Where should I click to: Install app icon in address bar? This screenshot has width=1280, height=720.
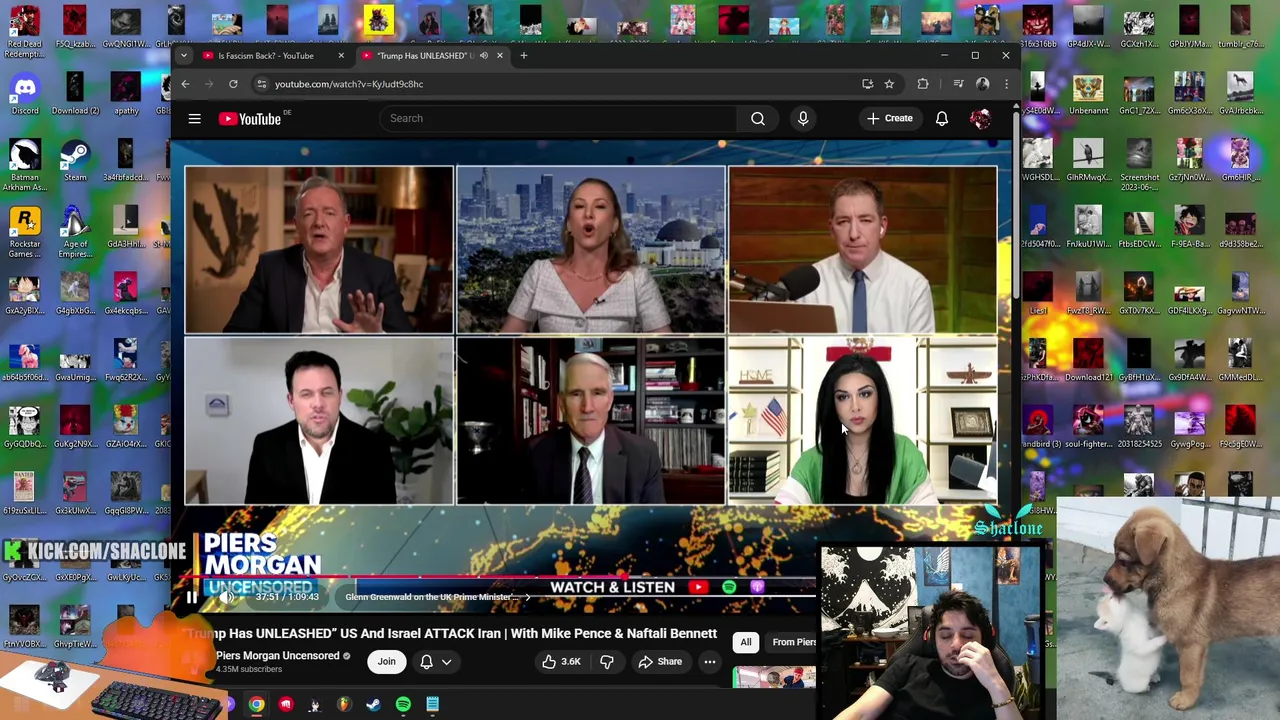point(867,84)
